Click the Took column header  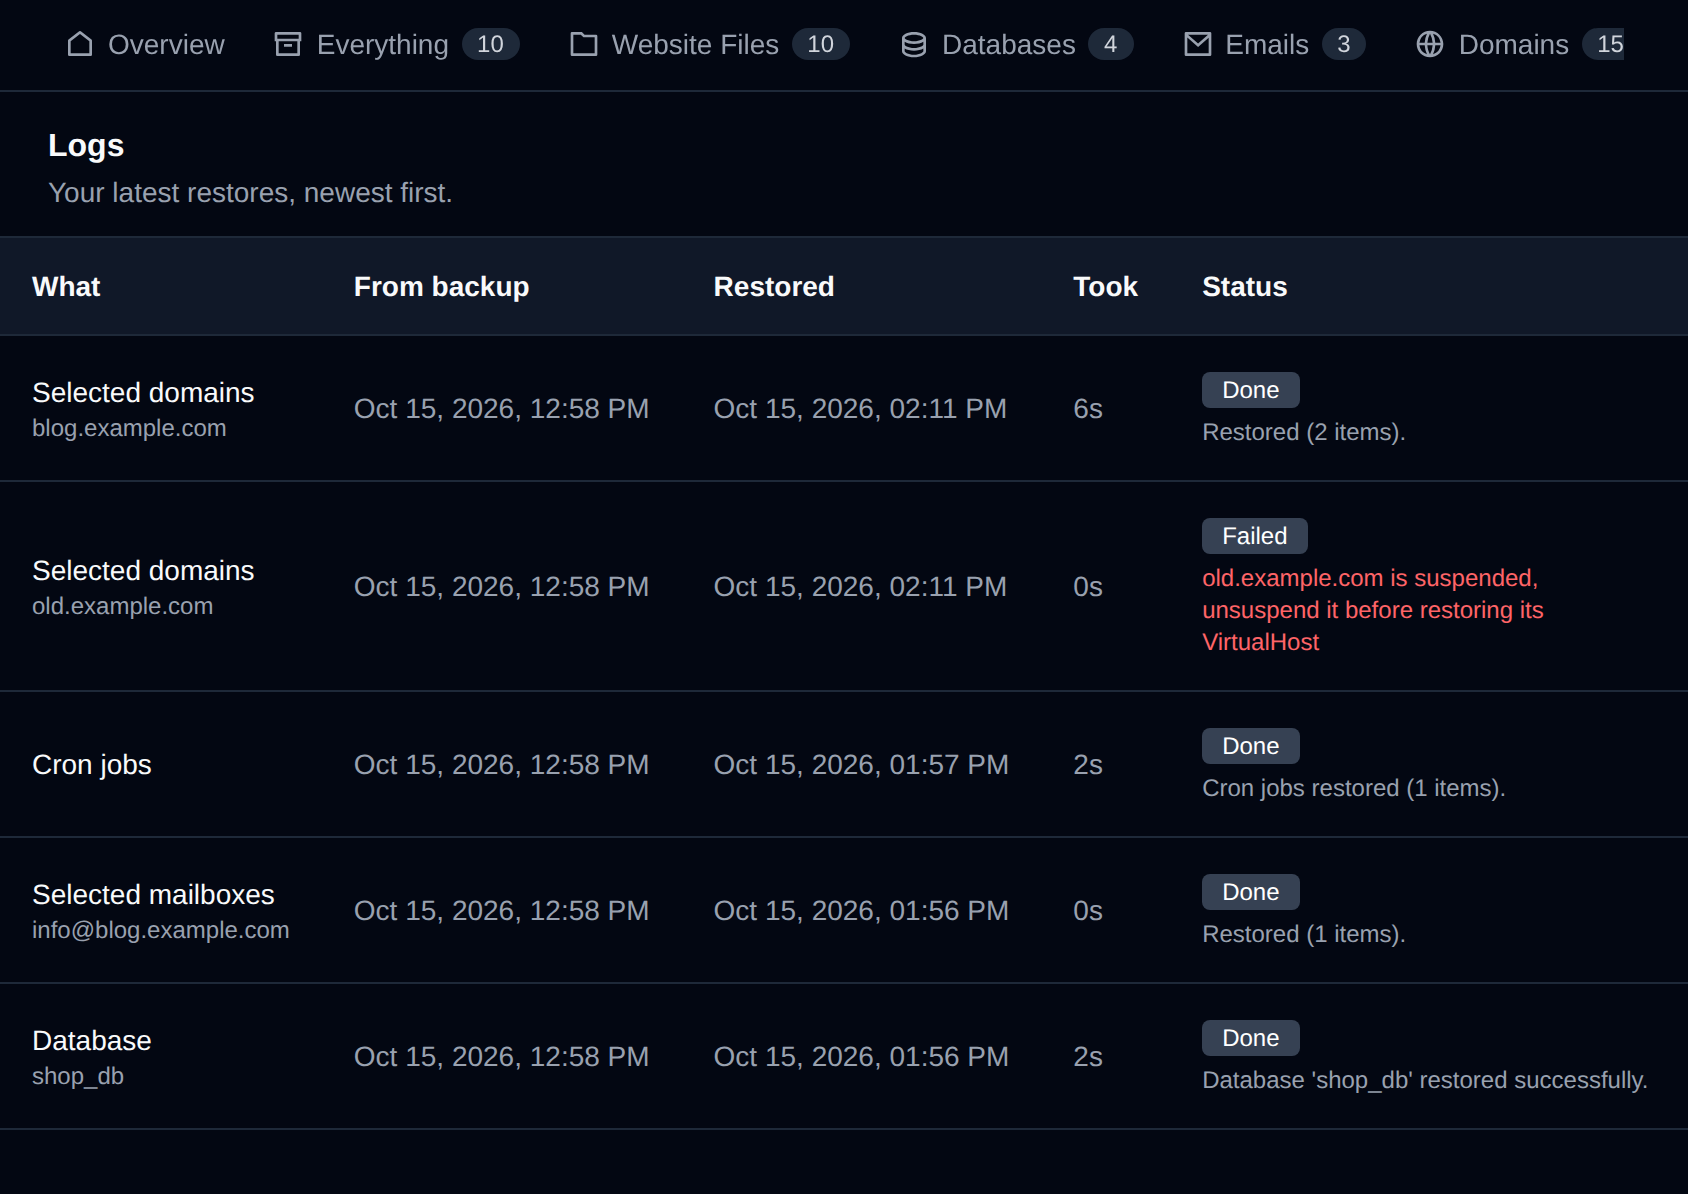[1105, 287]
